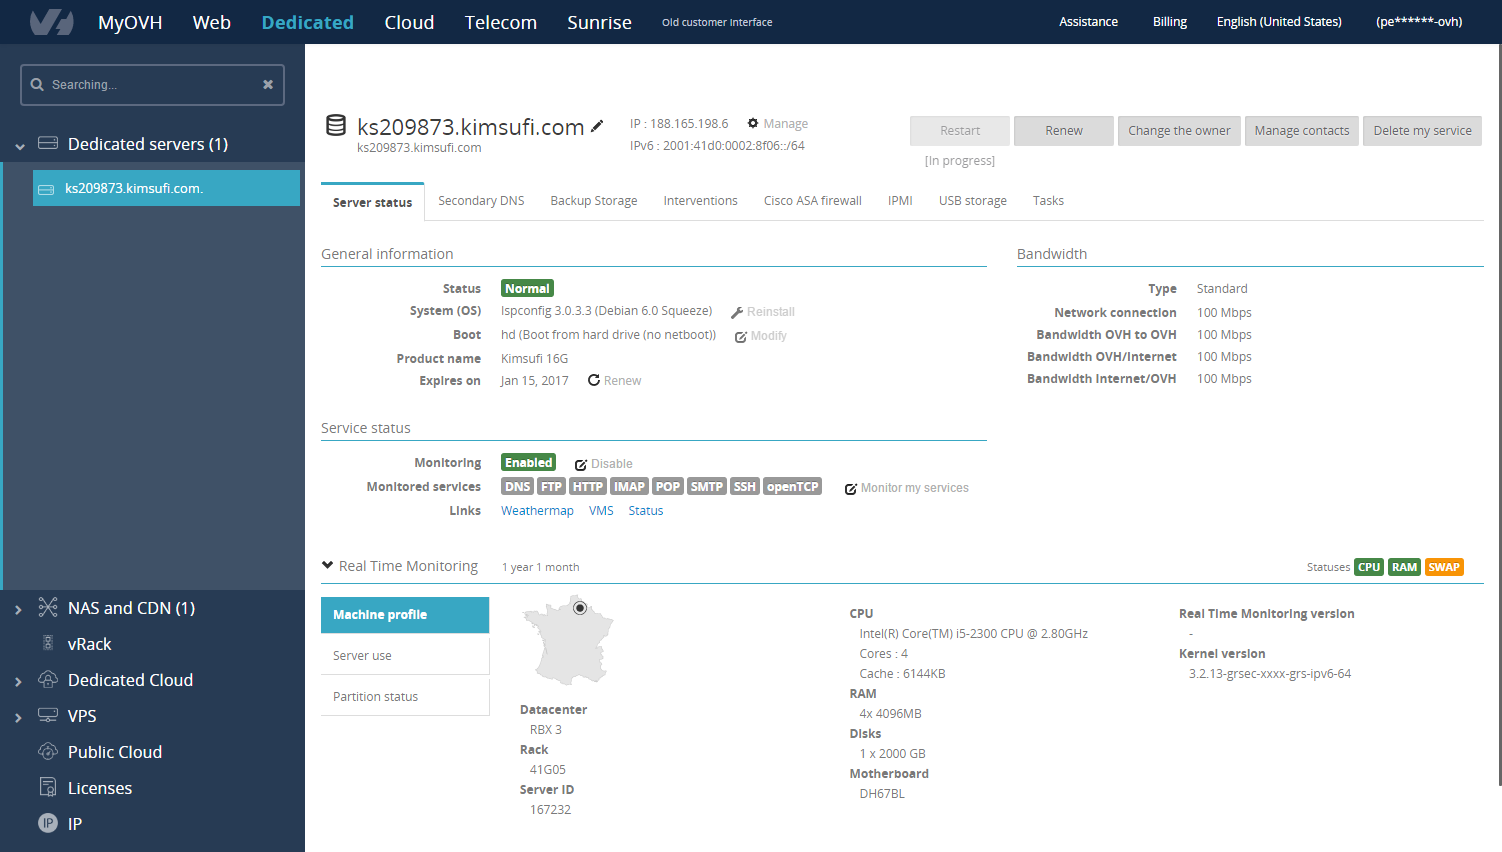Expand the VPS section
Viewport: 1502px width, 852px height.
pyautogui.click(x=18, y=718)
